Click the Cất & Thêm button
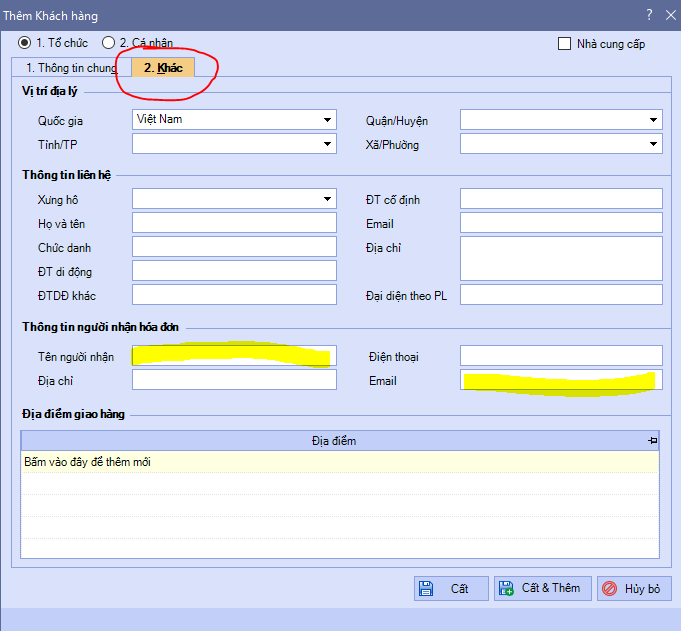The height and width of the screenshot is (631, 681). [543, 588]
